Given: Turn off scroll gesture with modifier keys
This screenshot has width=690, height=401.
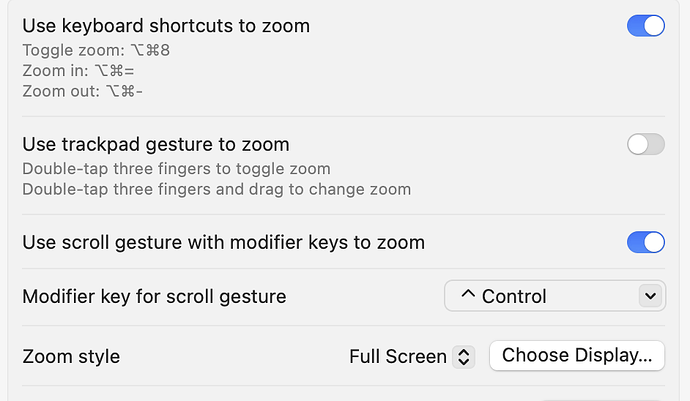Looking at the screenshot, I should point(645,242).
